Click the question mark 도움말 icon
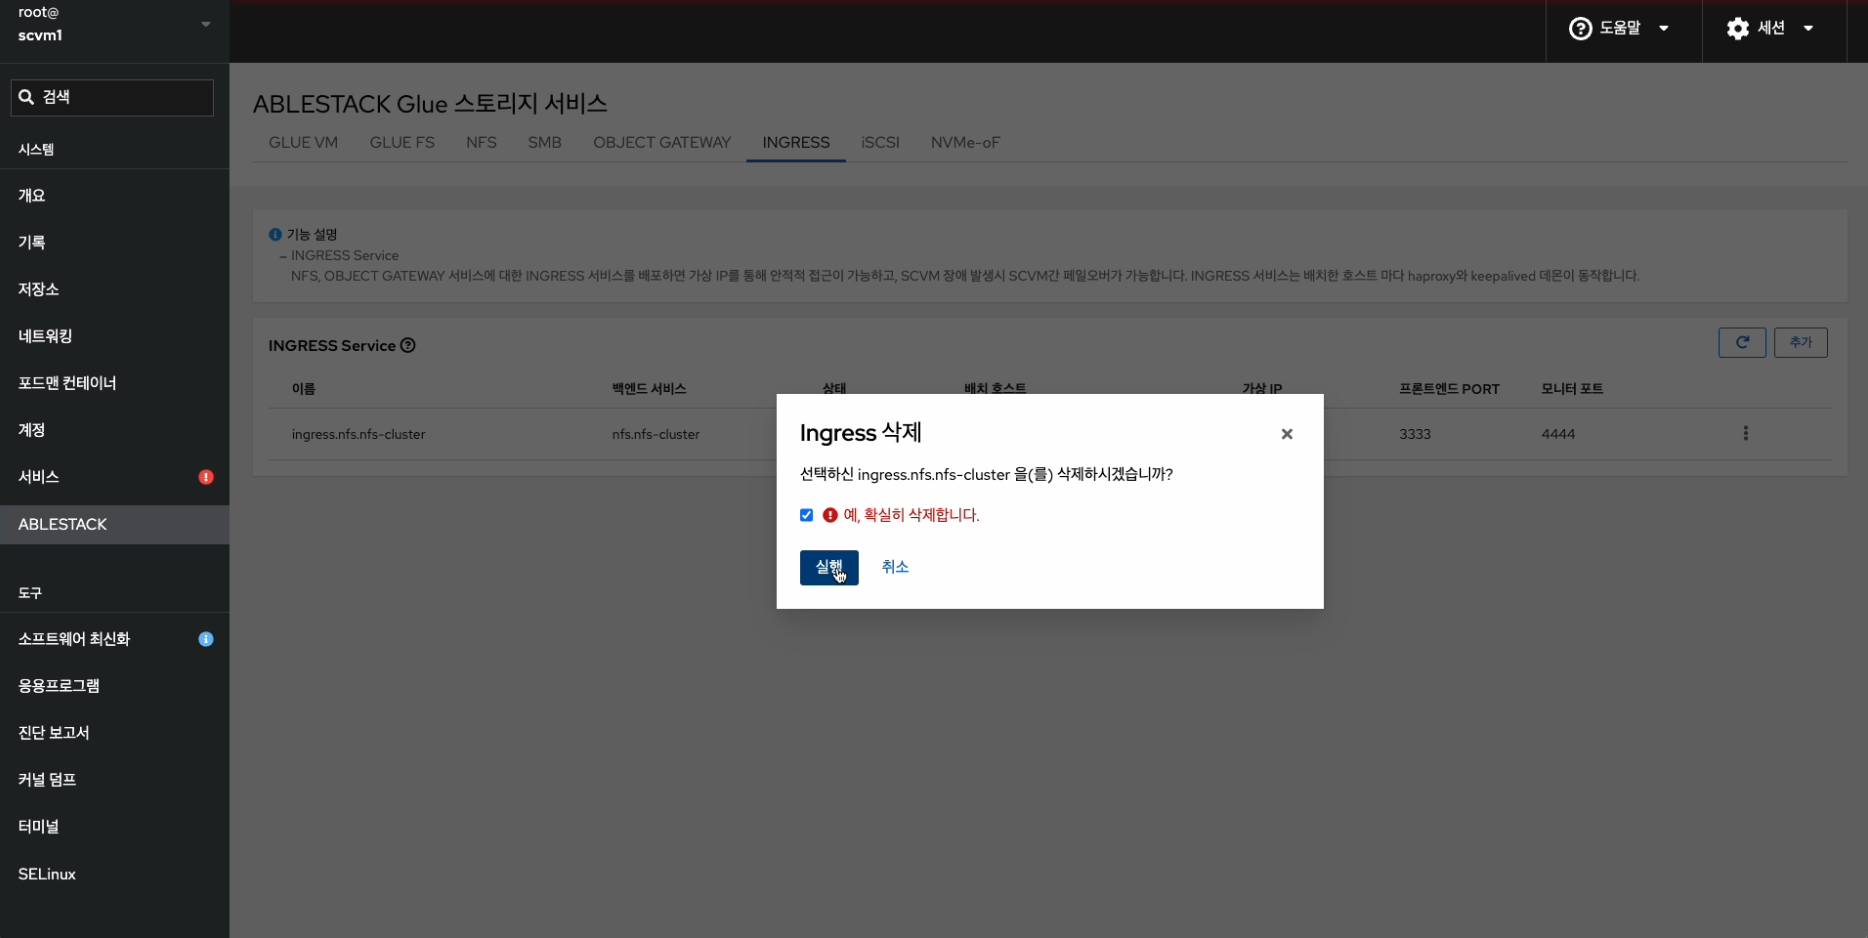Screen dimensions: 1868x938 click(x=1580, y=29)
